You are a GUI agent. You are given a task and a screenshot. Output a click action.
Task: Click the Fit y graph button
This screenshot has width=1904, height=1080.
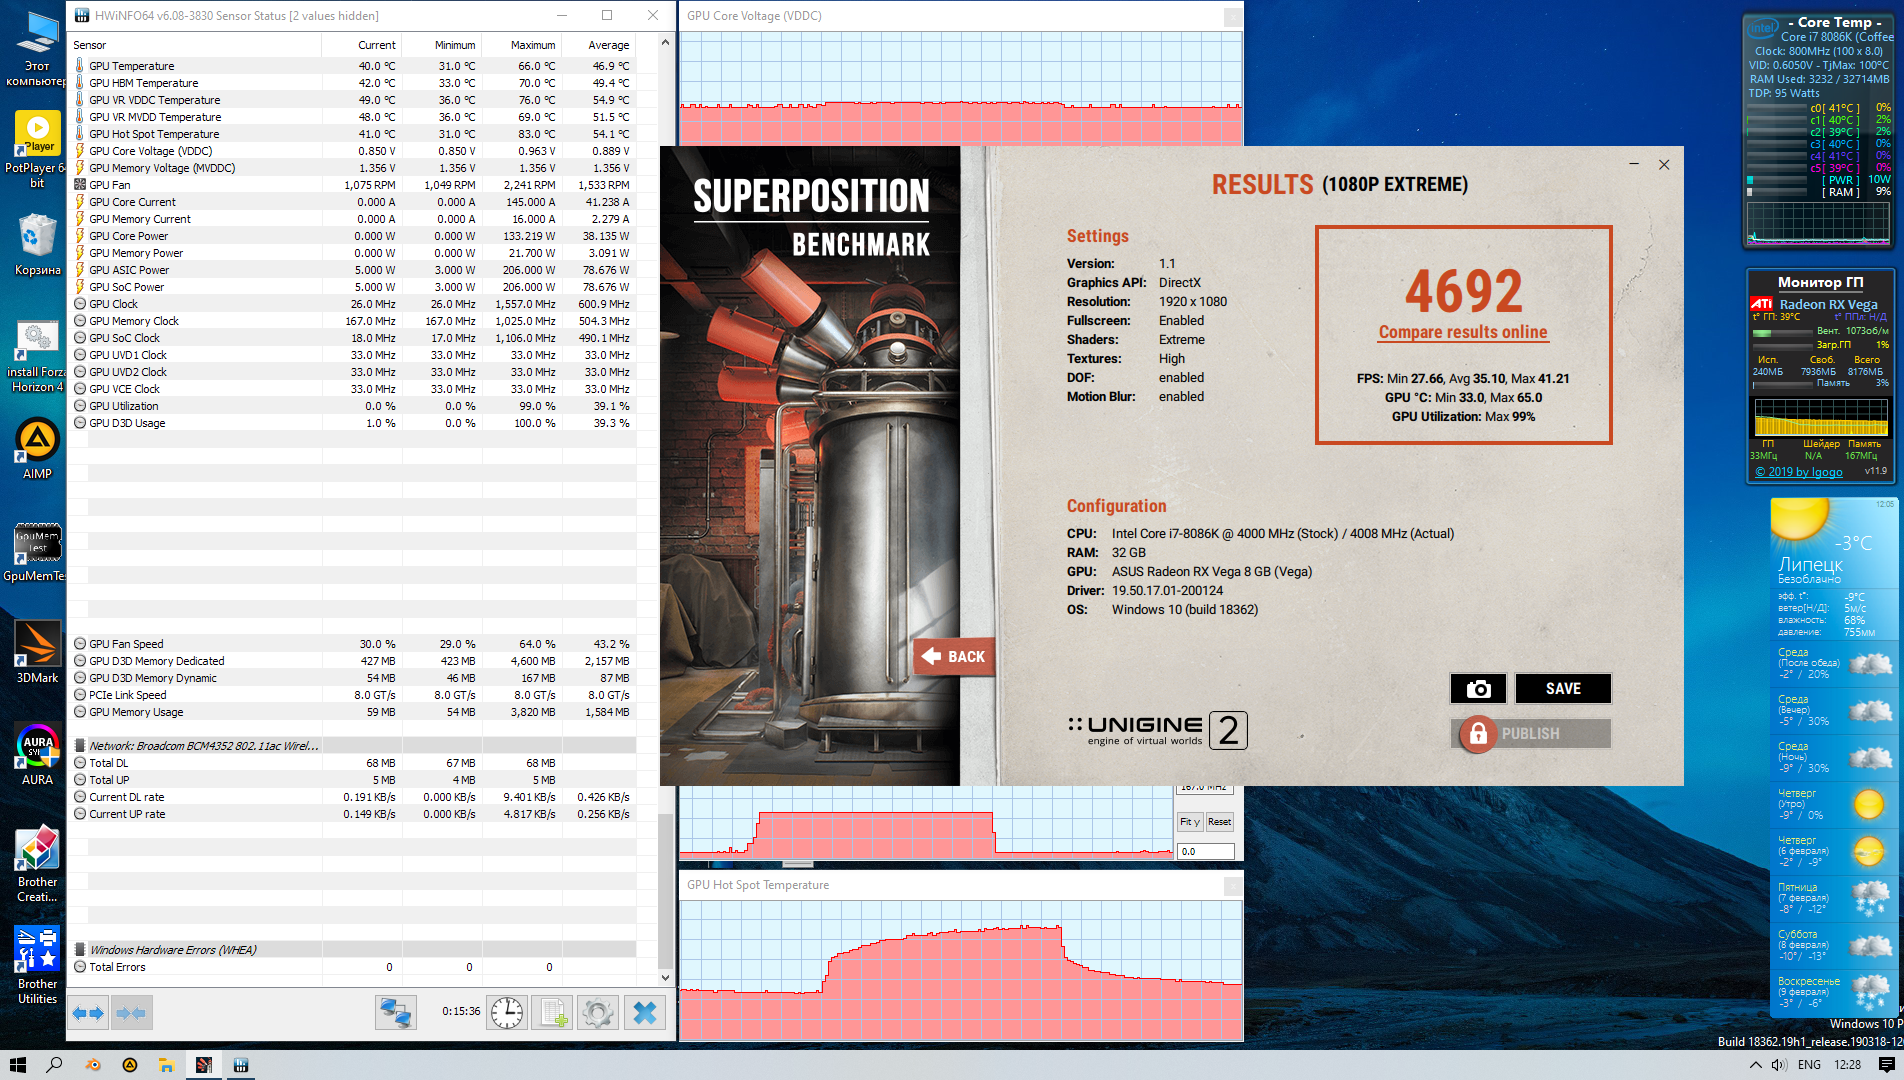pyautogui.click(x=1190, y=822)
